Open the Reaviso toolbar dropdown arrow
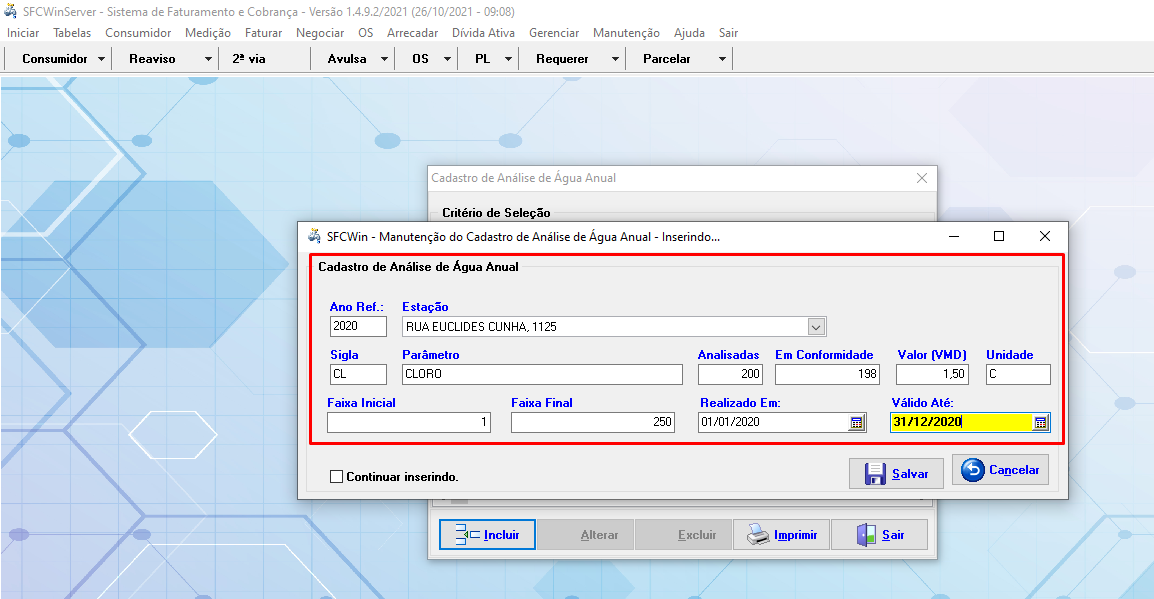 pyautogui.click(x=208, y=59)
